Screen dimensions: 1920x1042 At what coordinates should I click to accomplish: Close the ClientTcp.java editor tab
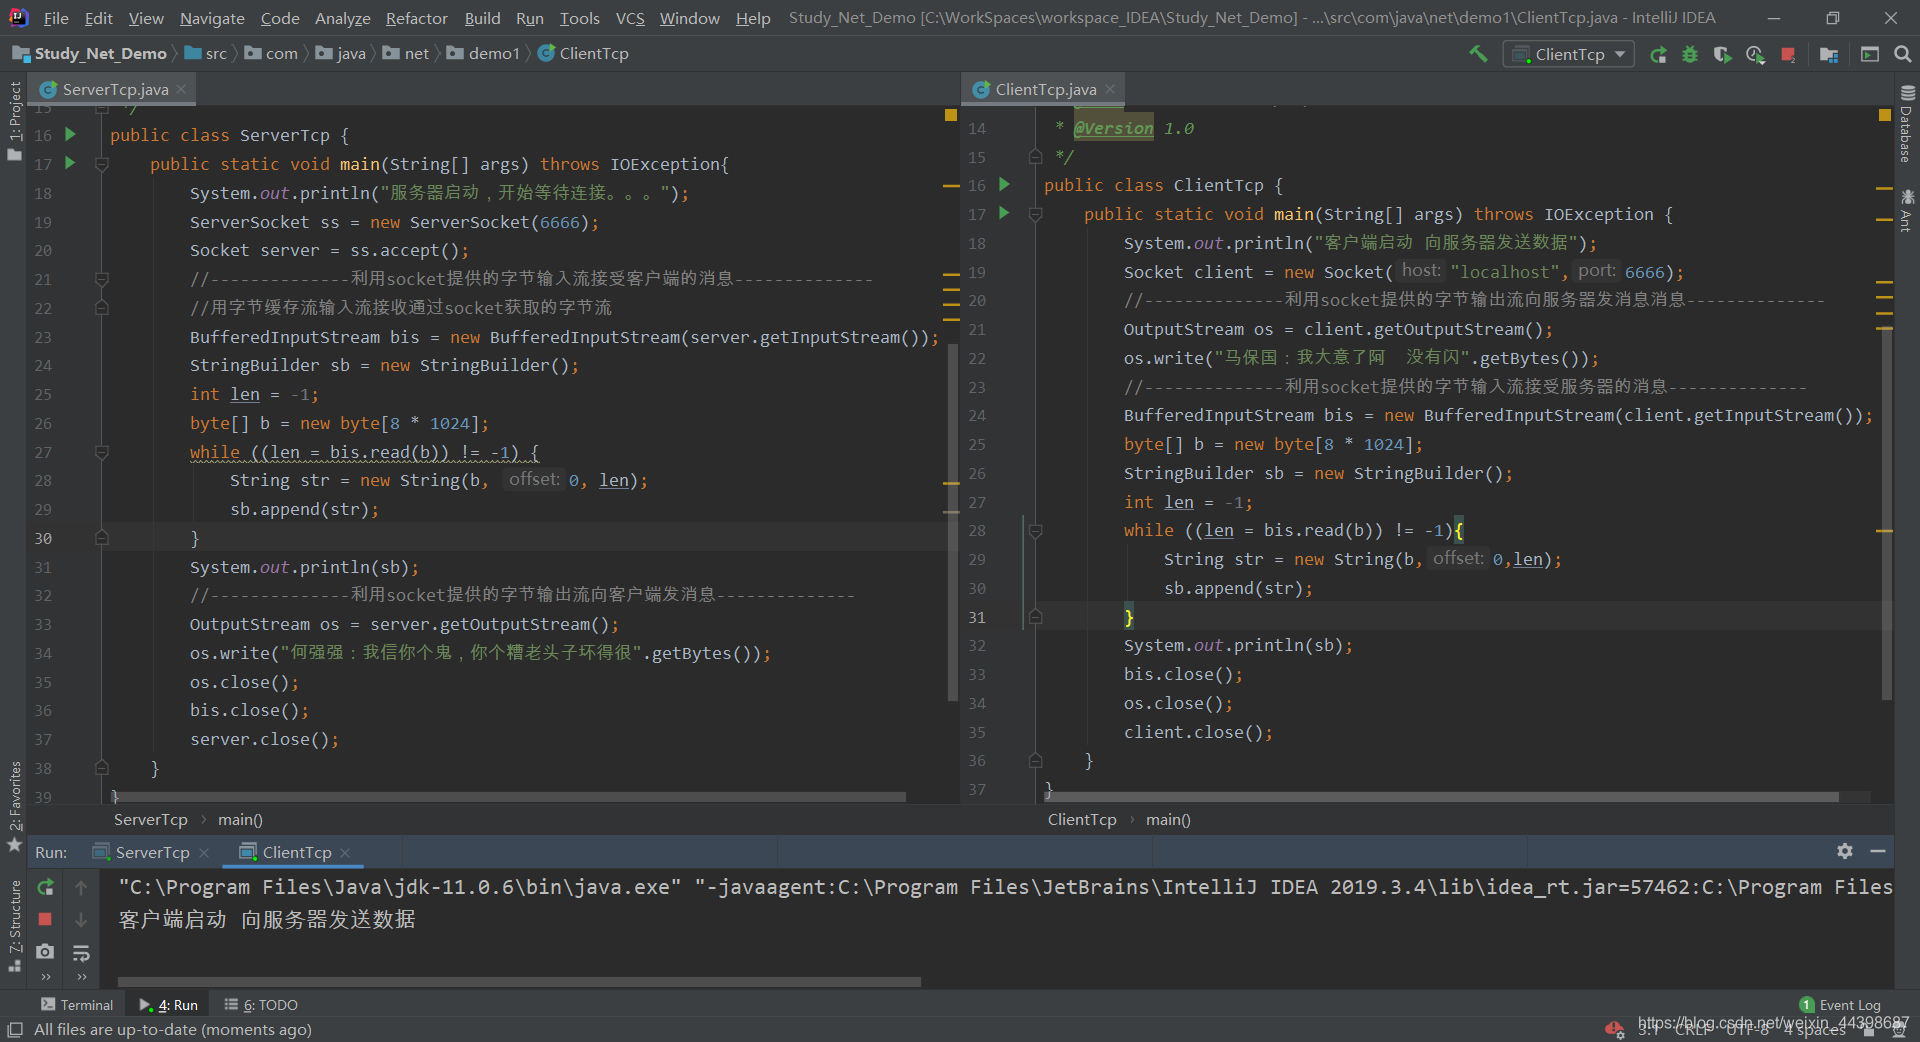pos(1110,89)
